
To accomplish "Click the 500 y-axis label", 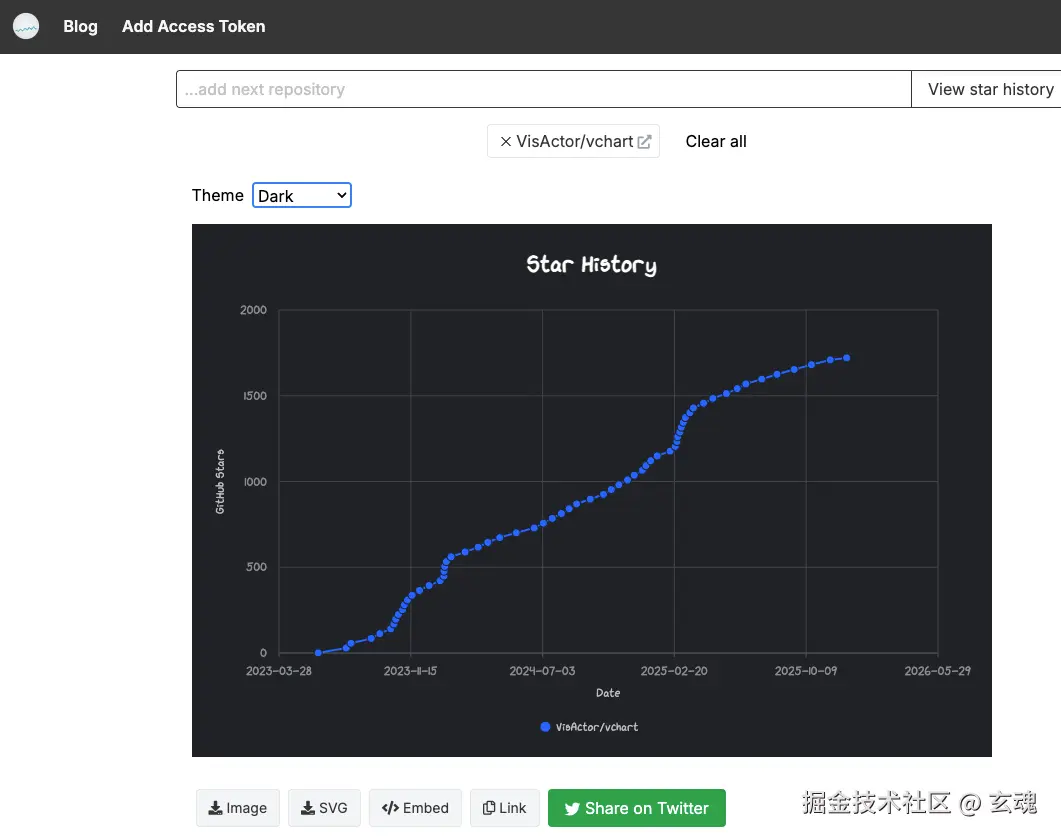I will (x=256, y=567).
